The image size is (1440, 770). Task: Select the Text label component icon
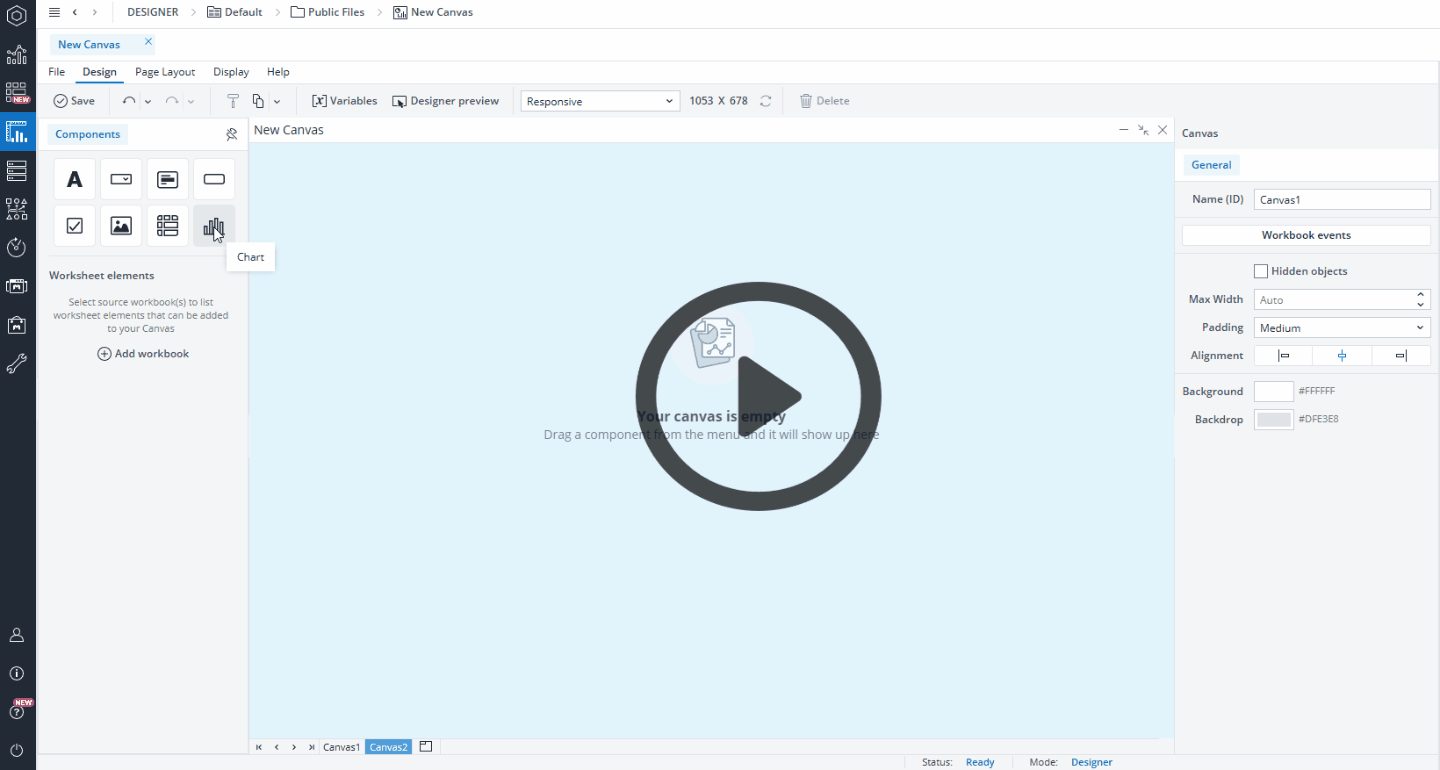tap(74, 179)
